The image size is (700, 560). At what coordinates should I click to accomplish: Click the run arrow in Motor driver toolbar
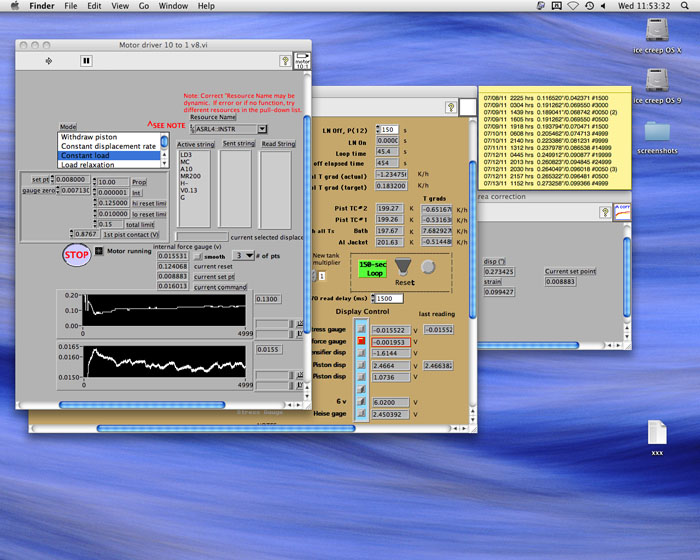point(50,60)
